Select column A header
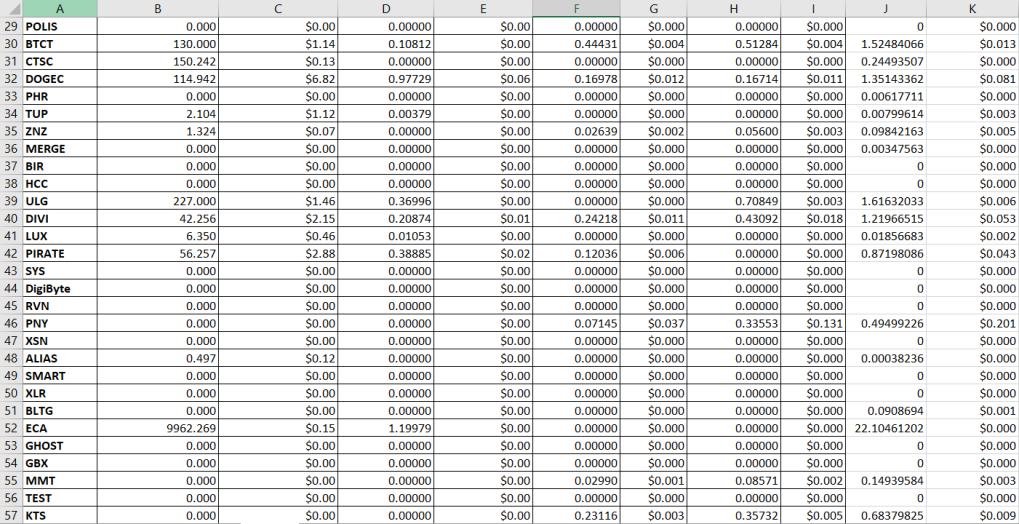Viewport: 1019px width, 524px height. [60, 8]
